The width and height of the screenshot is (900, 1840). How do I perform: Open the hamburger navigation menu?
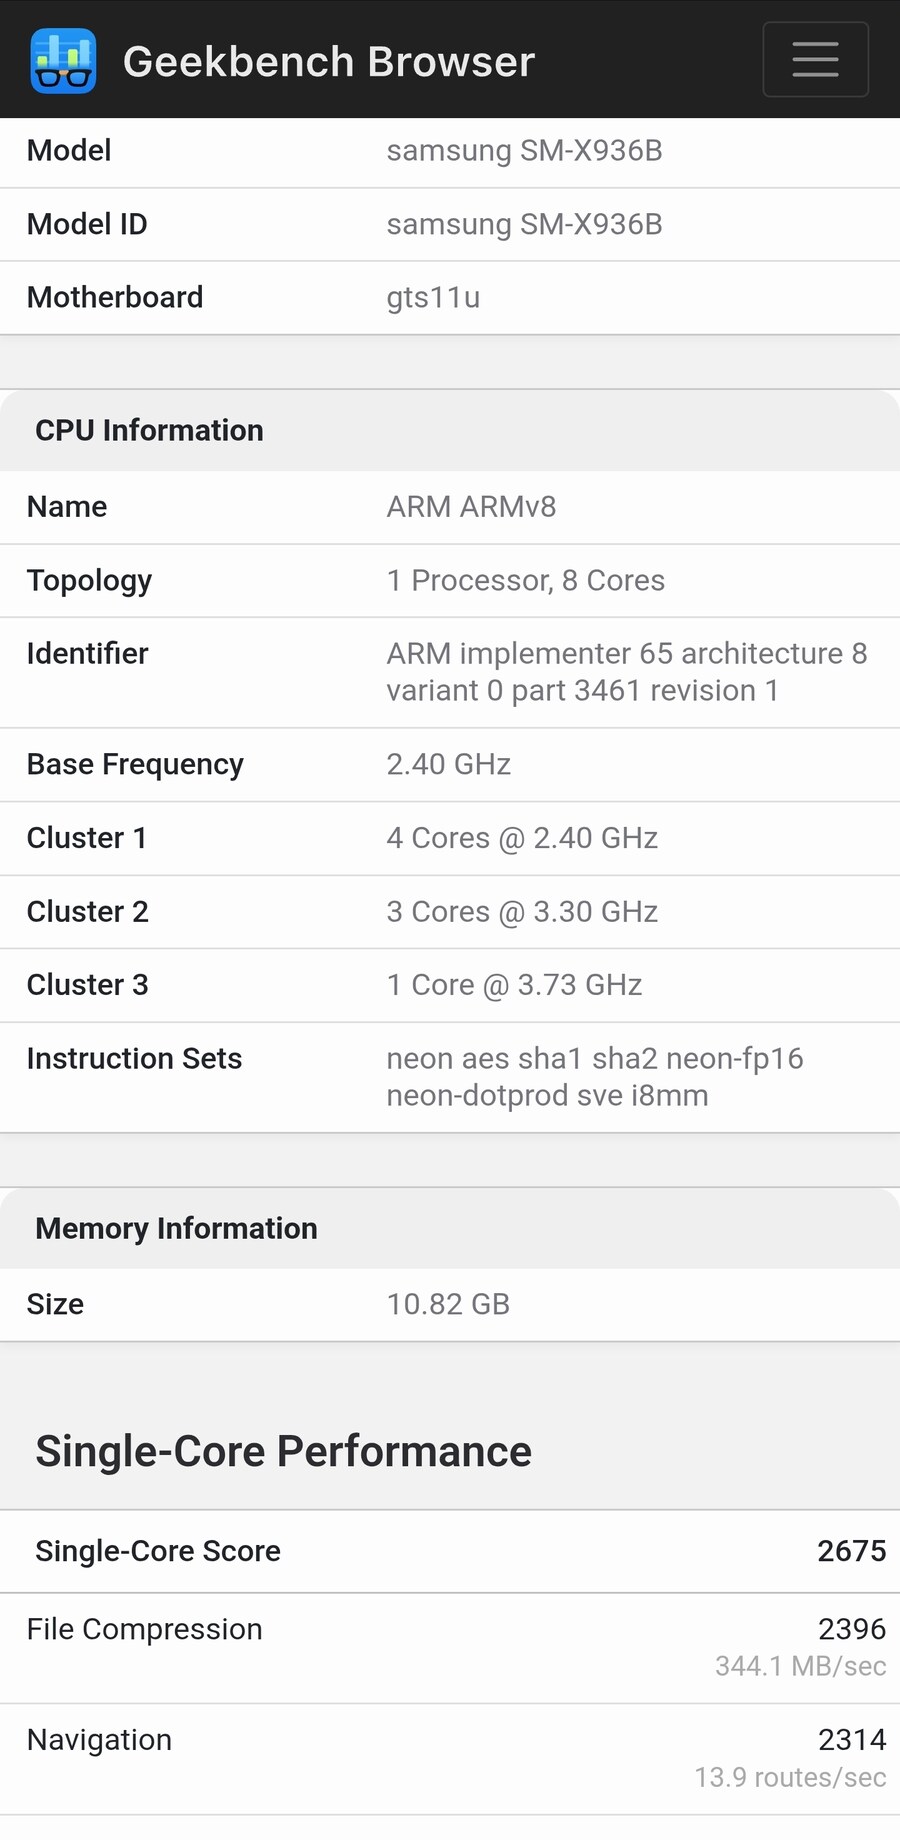[815, 60]
